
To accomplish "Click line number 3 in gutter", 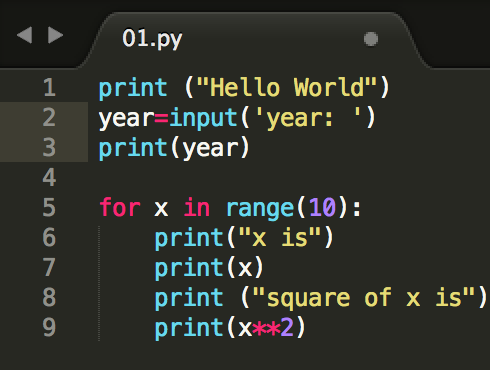I will (49, 147).
